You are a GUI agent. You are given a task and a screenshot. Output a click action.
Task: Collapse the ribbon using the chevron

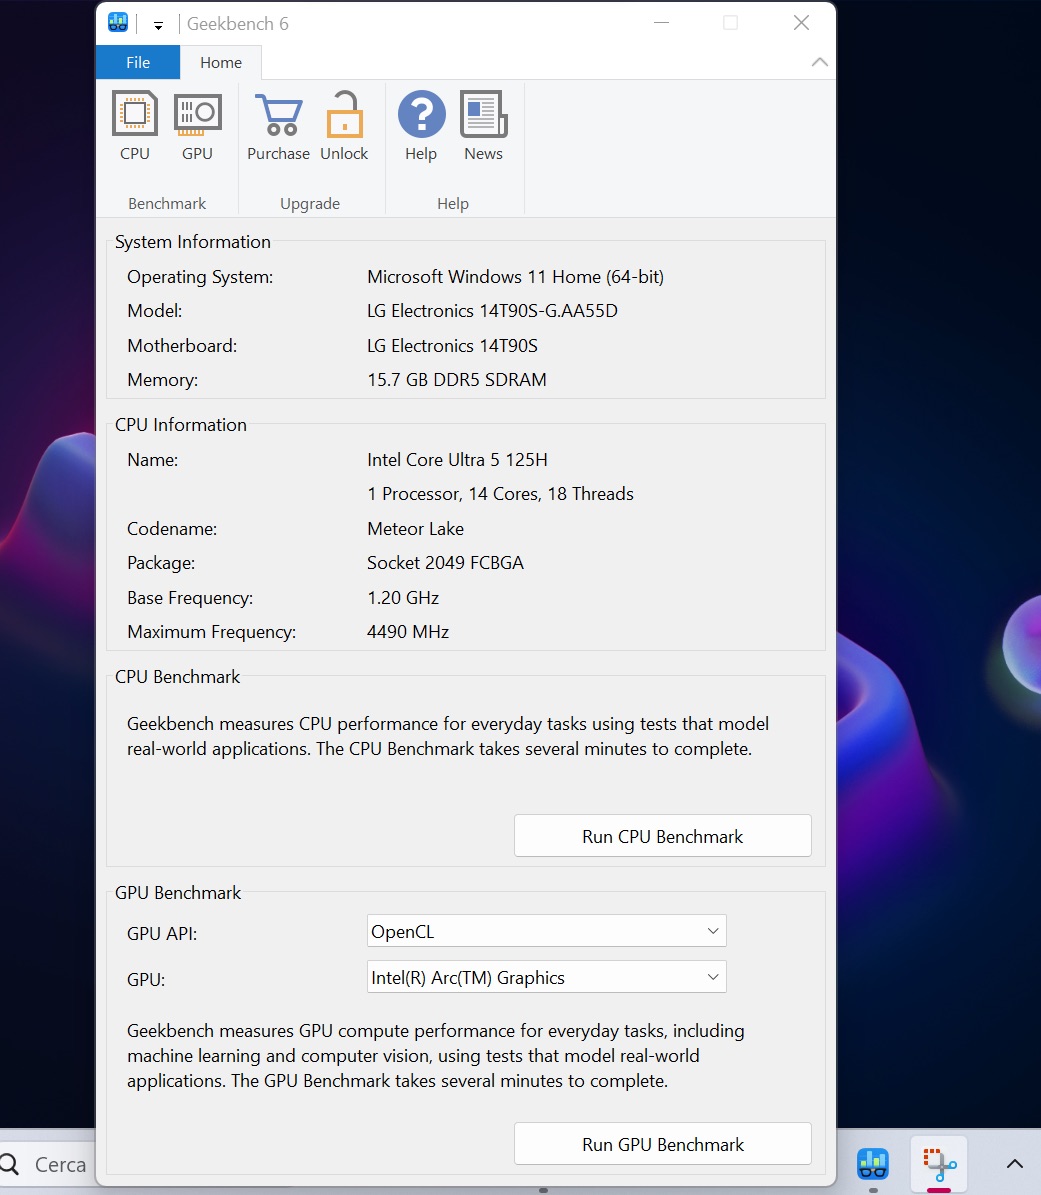tap(819, 62)
